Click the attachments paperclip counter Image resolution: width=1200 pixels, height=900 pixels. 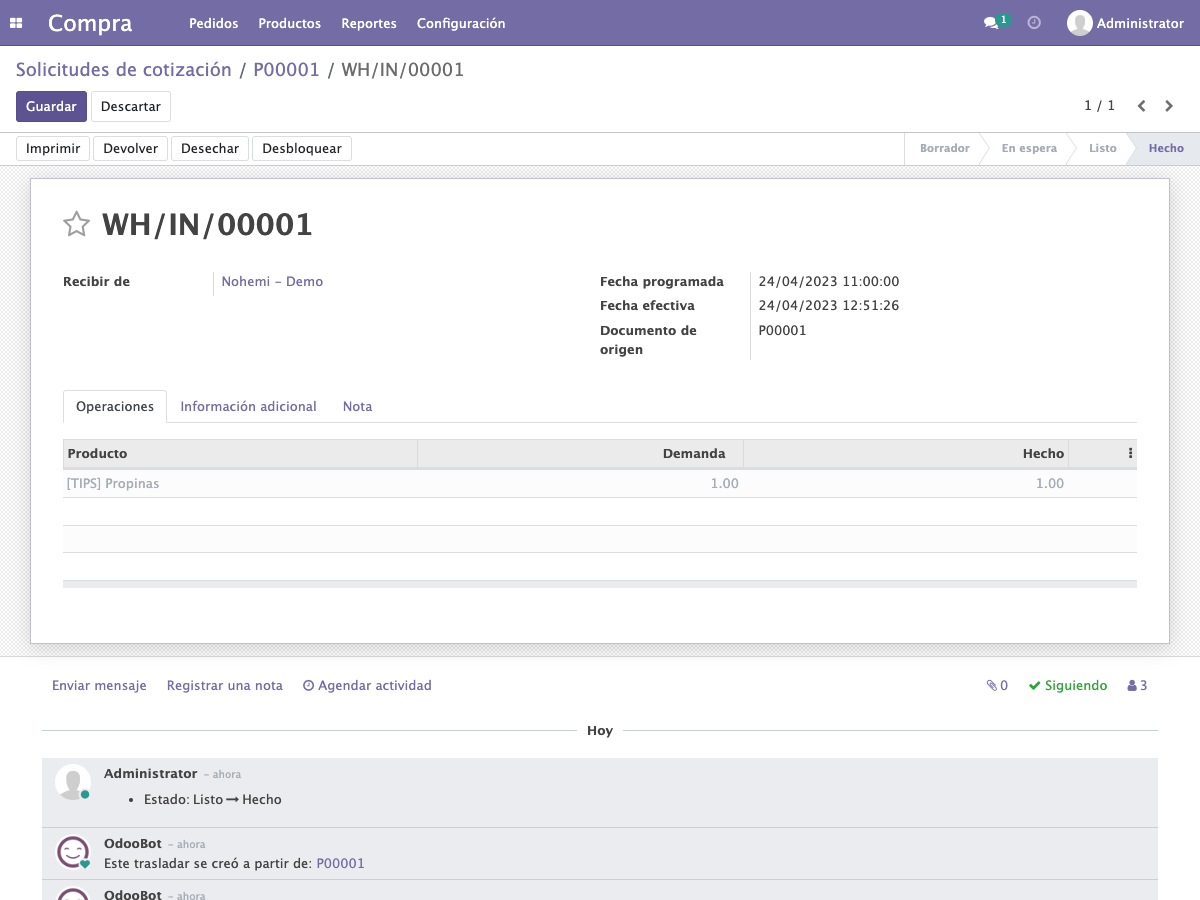[x=997, y=686]
